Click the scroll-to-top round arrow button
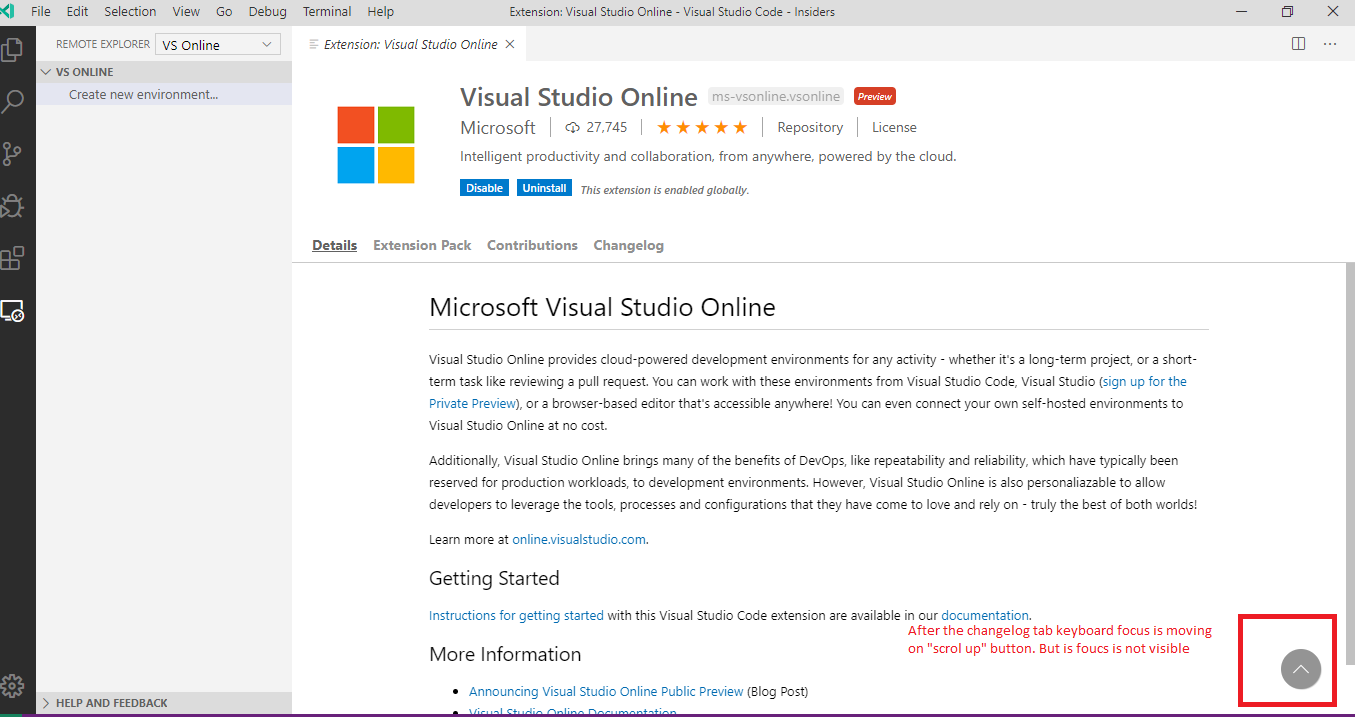The width and height of the screenshot is (1355, 717). 1301,669
